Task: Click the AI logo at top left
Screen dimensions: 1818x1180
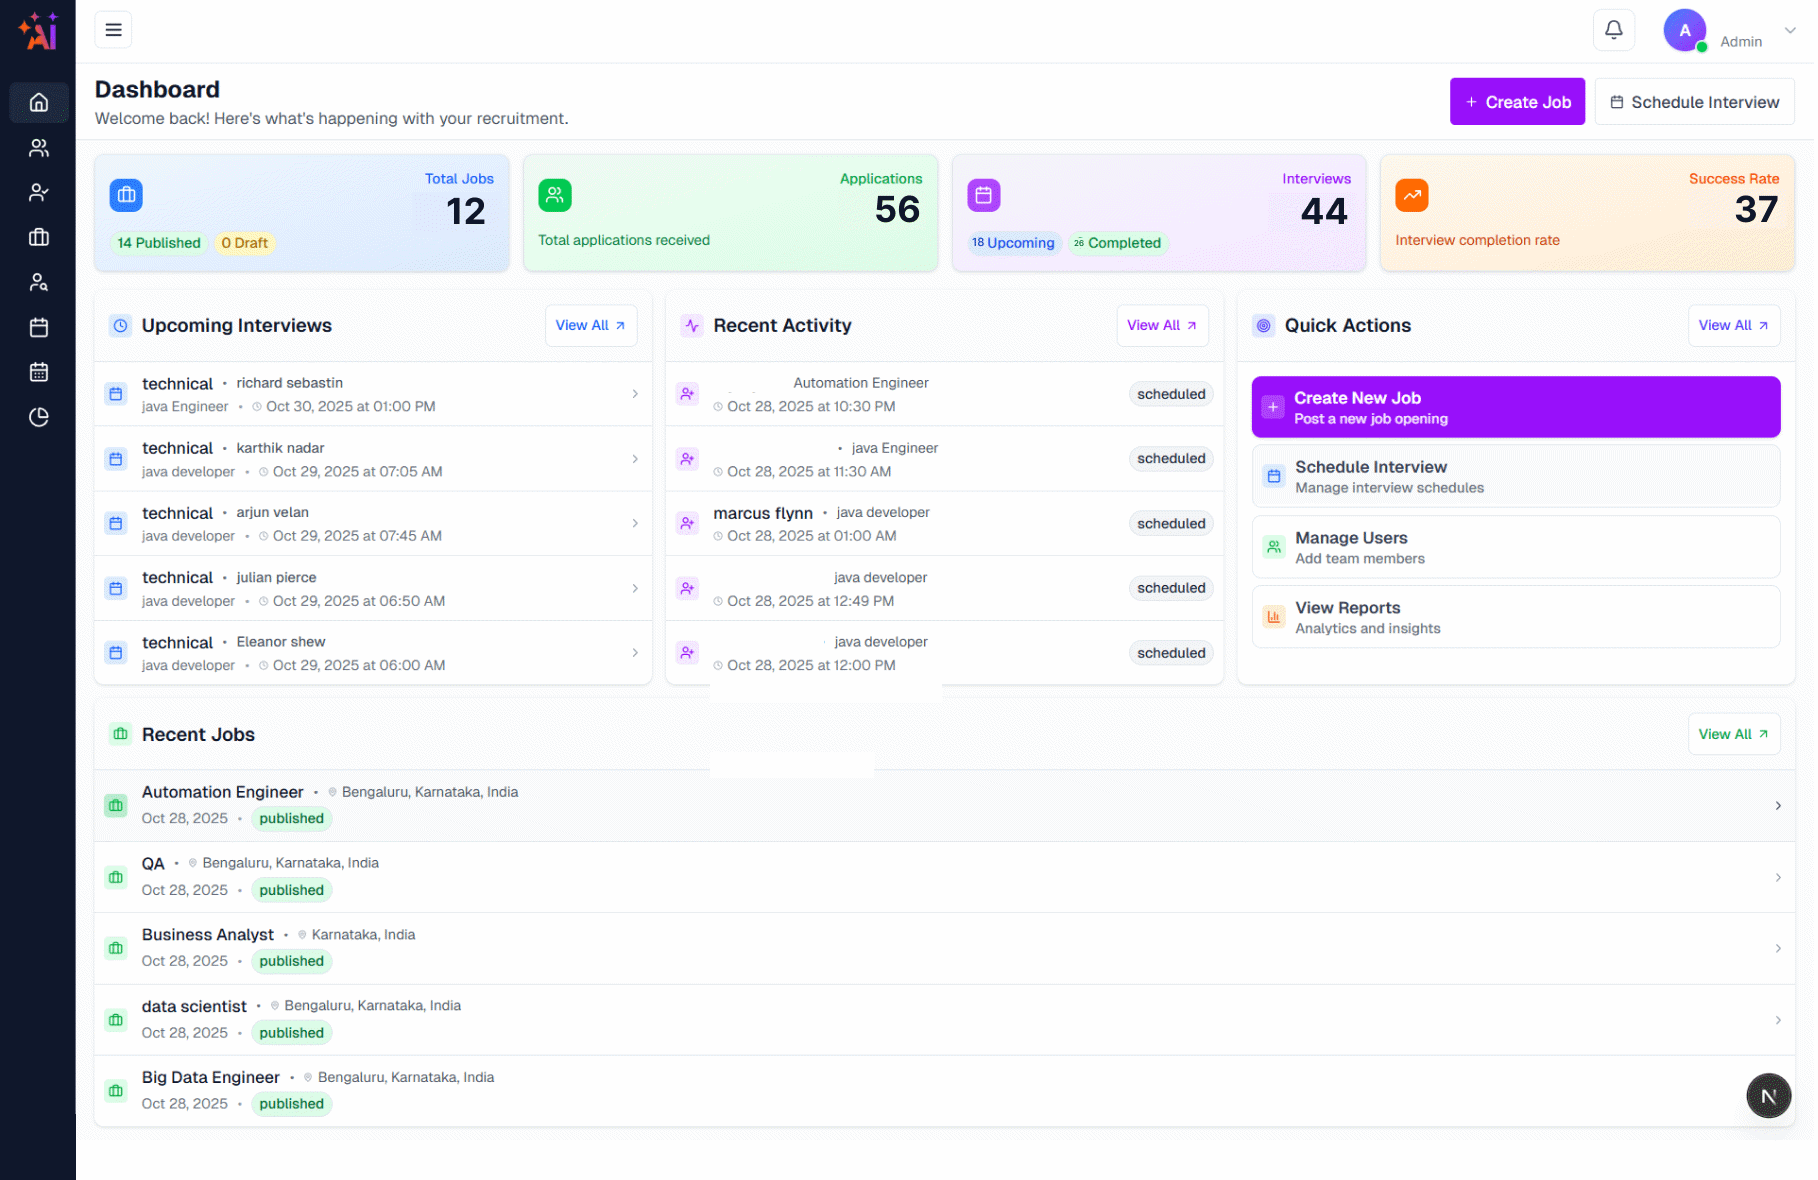Action: click(x=37, y=31)
